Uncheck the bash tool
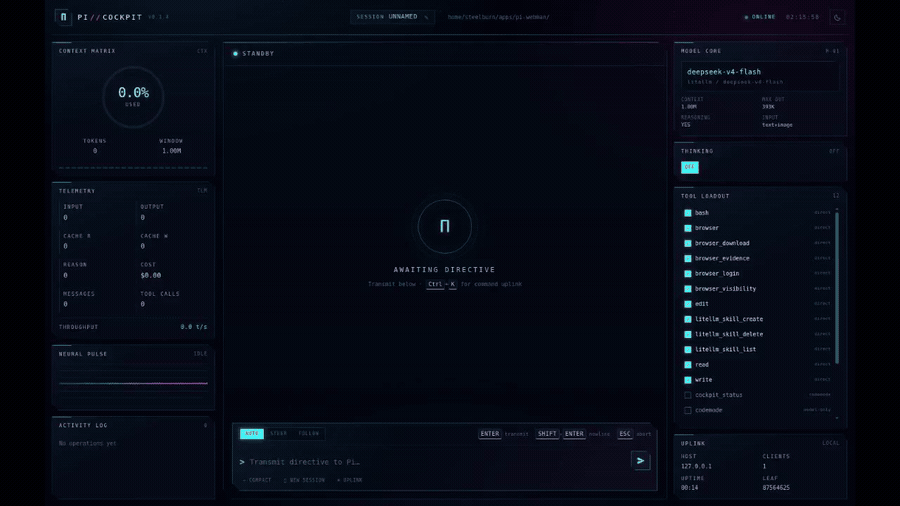The image size is (900, 506). tap(688, 213)
